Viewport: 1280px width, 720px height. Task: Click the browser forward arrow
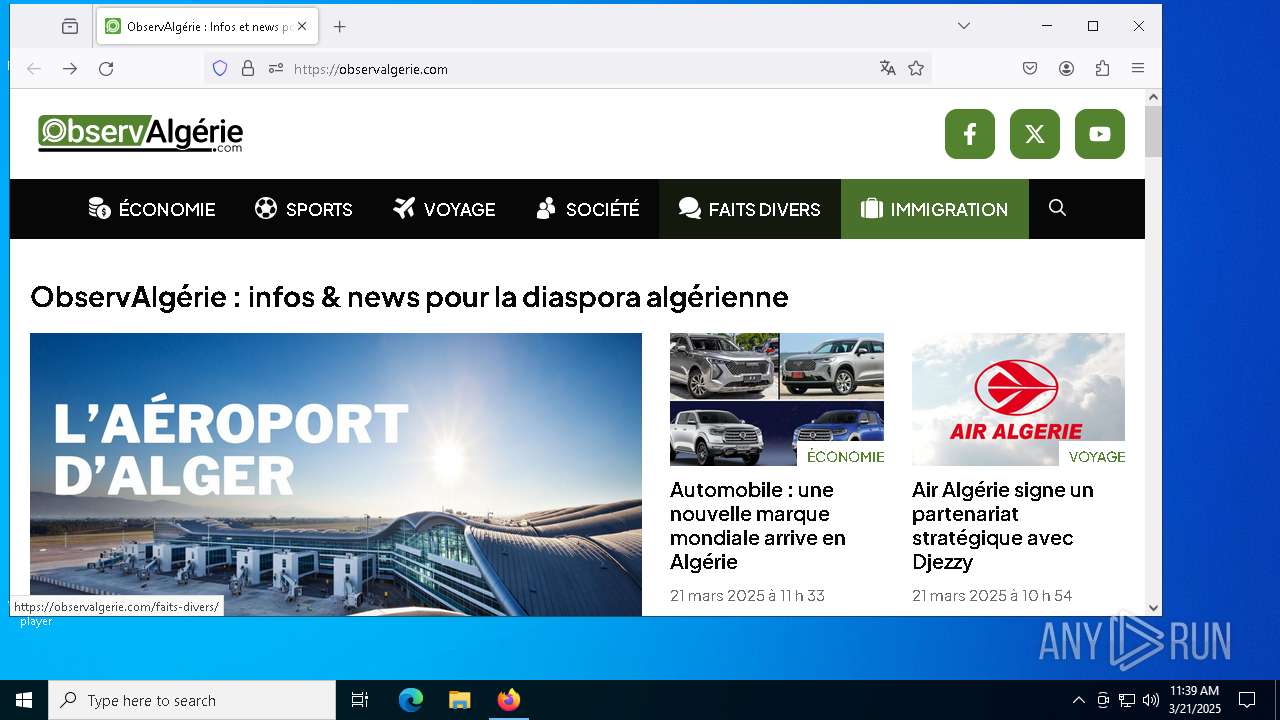coord(70,69)
